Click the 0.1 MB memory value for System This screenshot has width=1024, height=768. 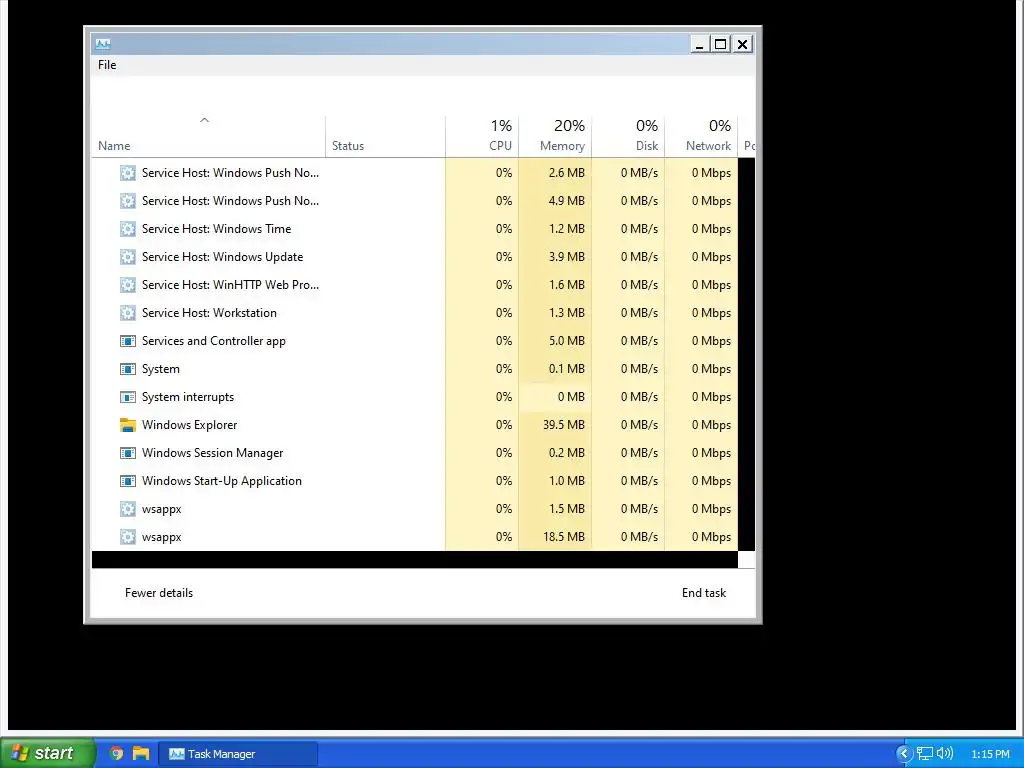point(566,369)
